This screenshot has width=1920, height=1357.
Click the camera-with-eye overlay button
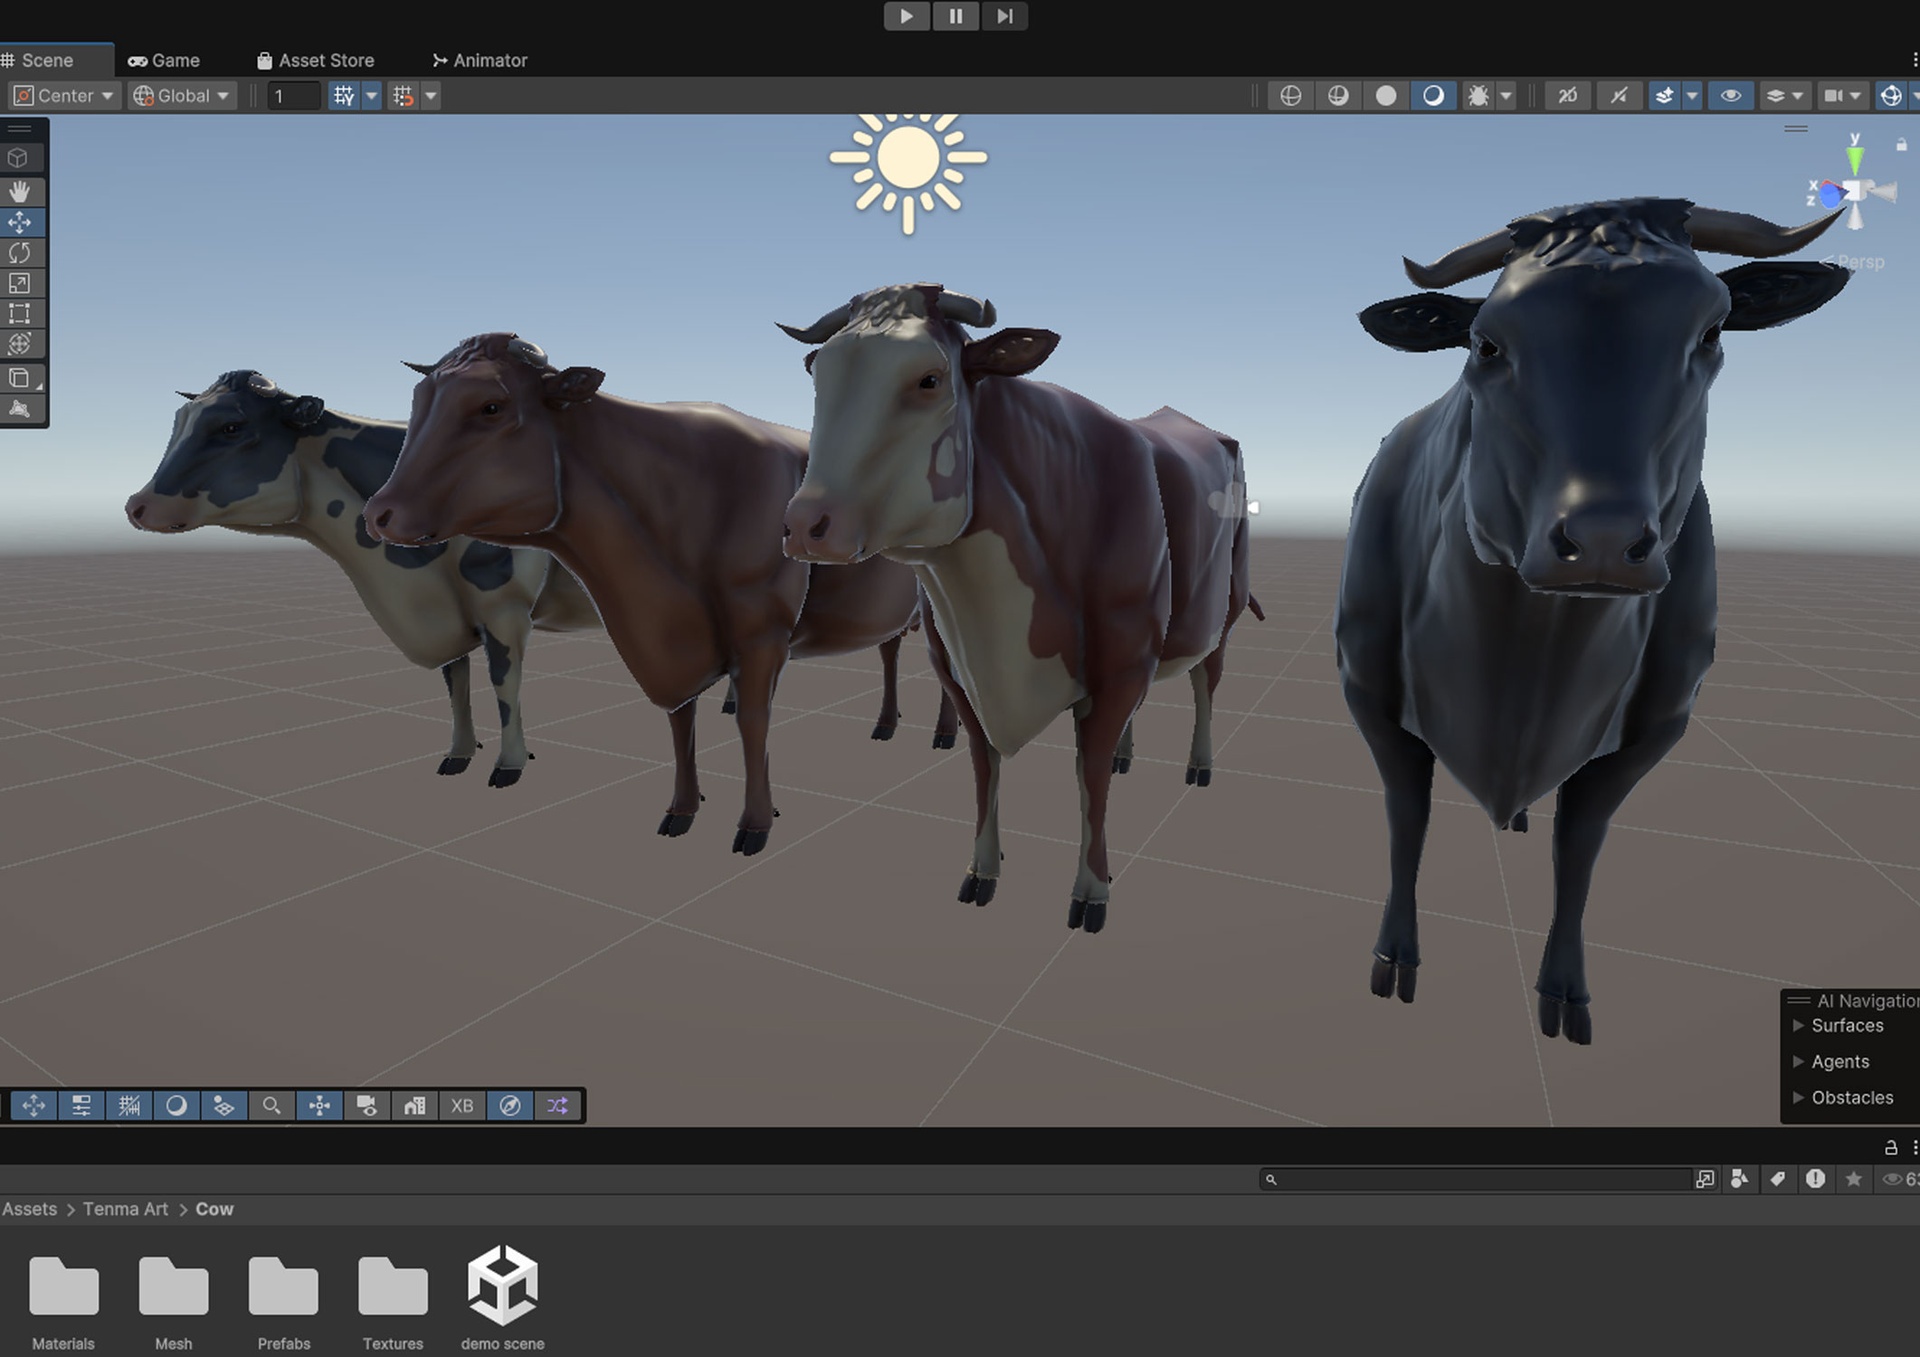click(x=367, y=1105)
